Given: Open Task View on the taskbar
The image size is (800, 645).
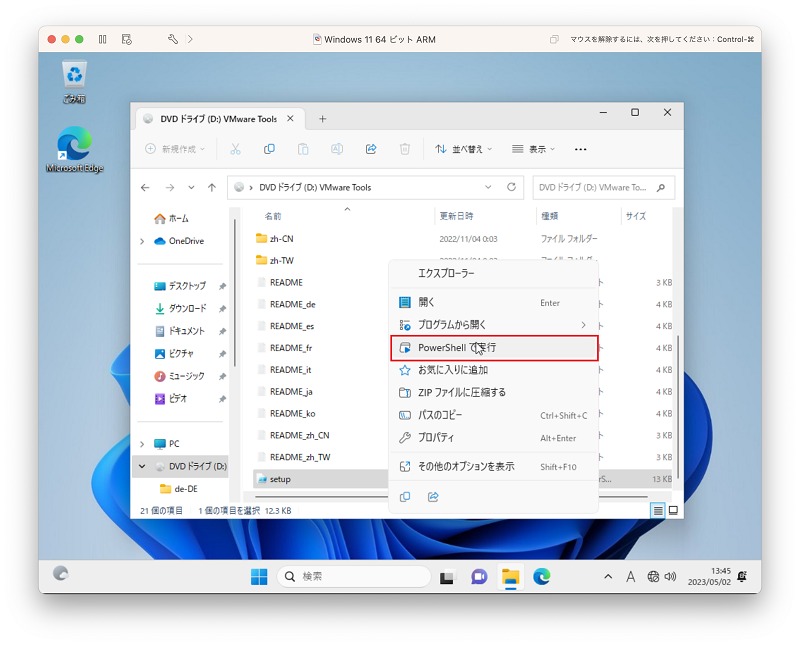Looking at the screenshot, I should point(447,577).
